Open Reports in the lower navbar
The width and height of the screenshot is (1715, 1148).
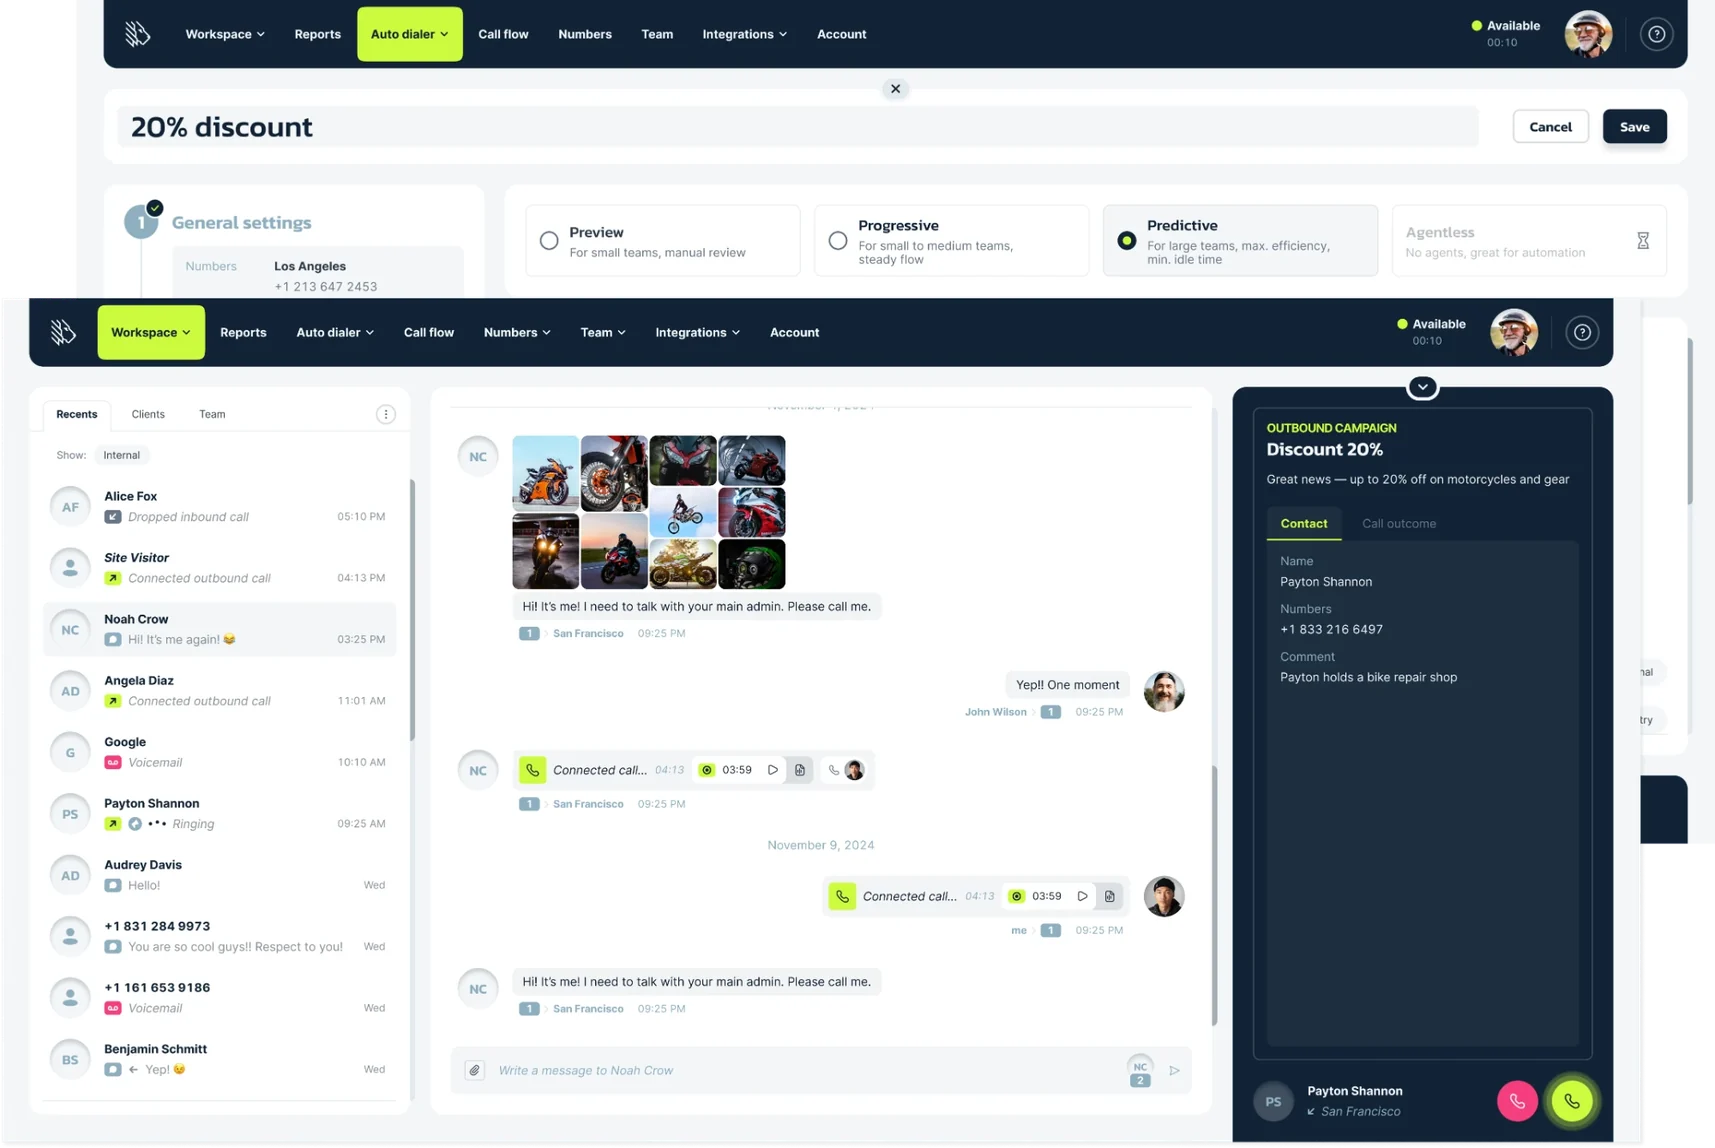243,332
